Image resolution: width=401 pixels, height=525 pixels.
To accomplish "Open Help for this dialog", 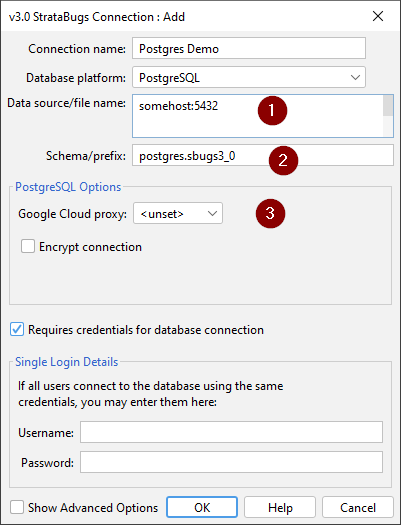I will (280, 507).
